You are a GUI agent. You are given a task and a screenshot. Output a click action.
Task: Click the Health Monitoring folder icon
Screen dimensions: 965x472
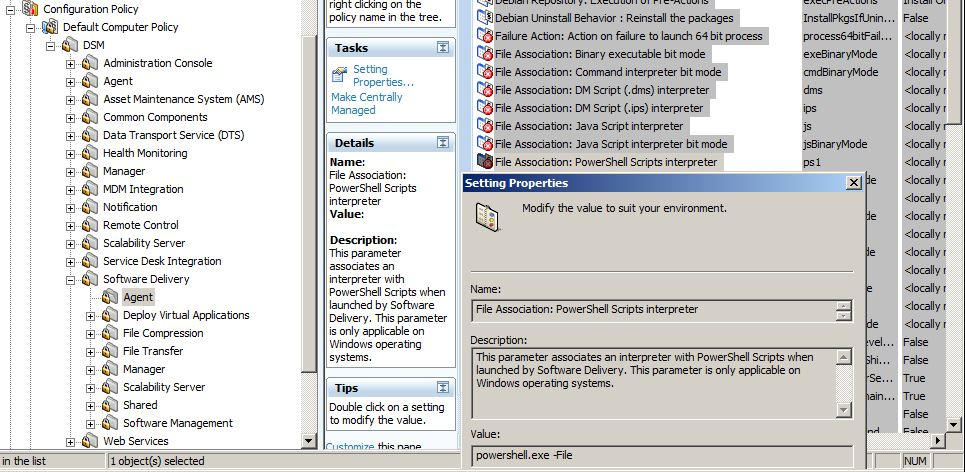(90, 153)
